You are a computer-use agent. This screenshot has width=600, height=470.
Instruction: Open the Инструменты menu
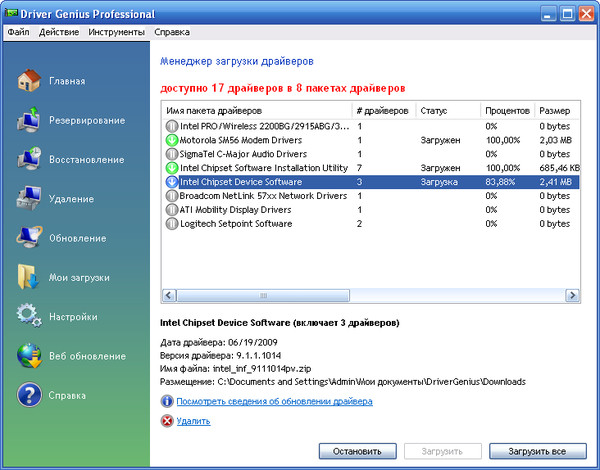116,32
